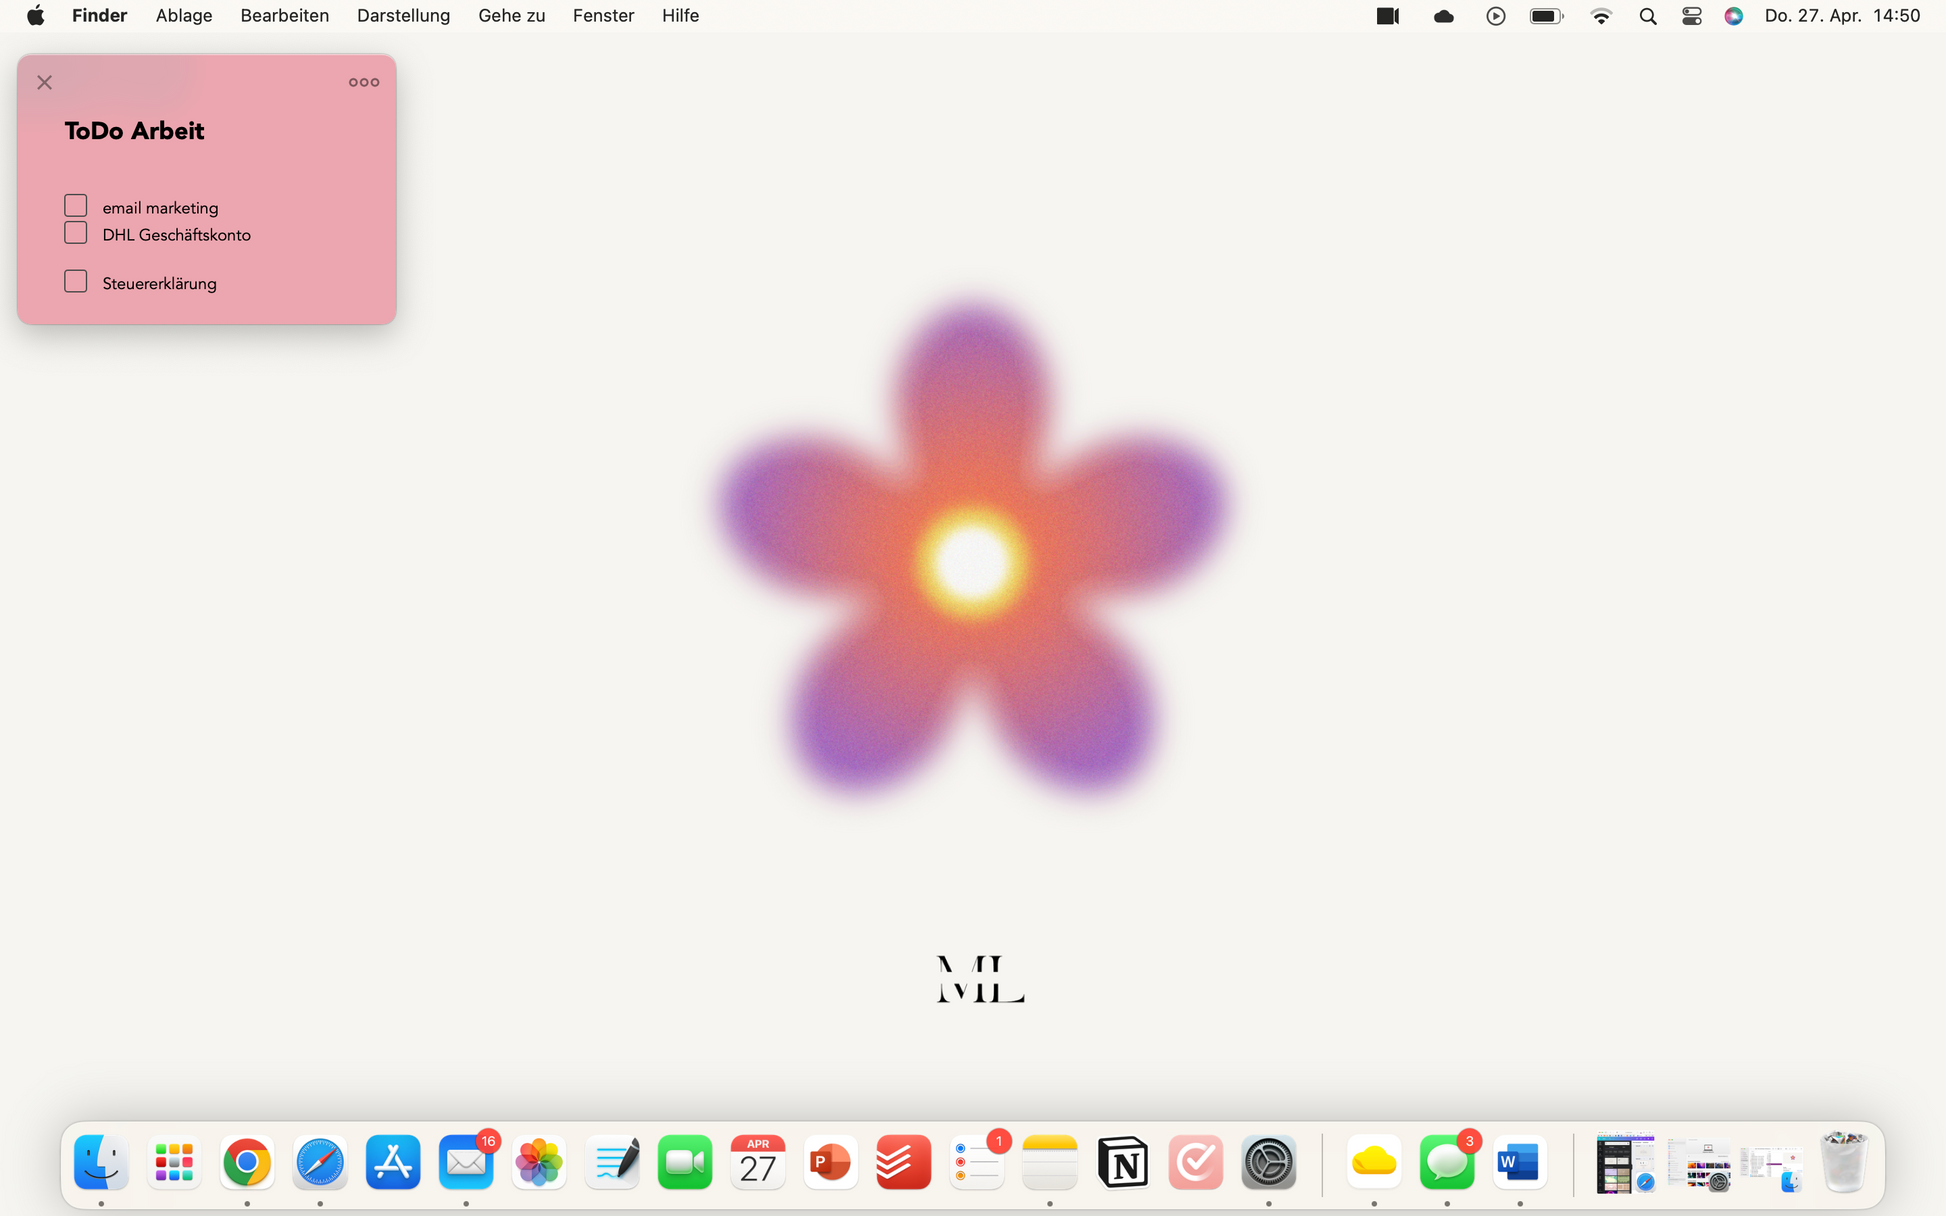The width and height of the screenshot is (1946, 1216).
Task: Open FaceTime from the Dock
Action: pos(685,1162)
